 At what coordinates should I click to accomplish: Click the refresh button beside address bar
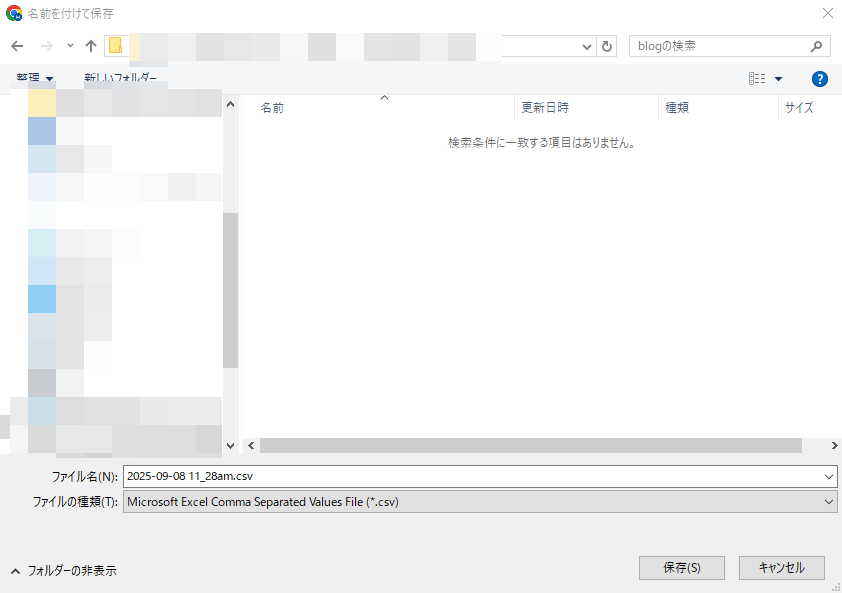click(x=608, y=46)
